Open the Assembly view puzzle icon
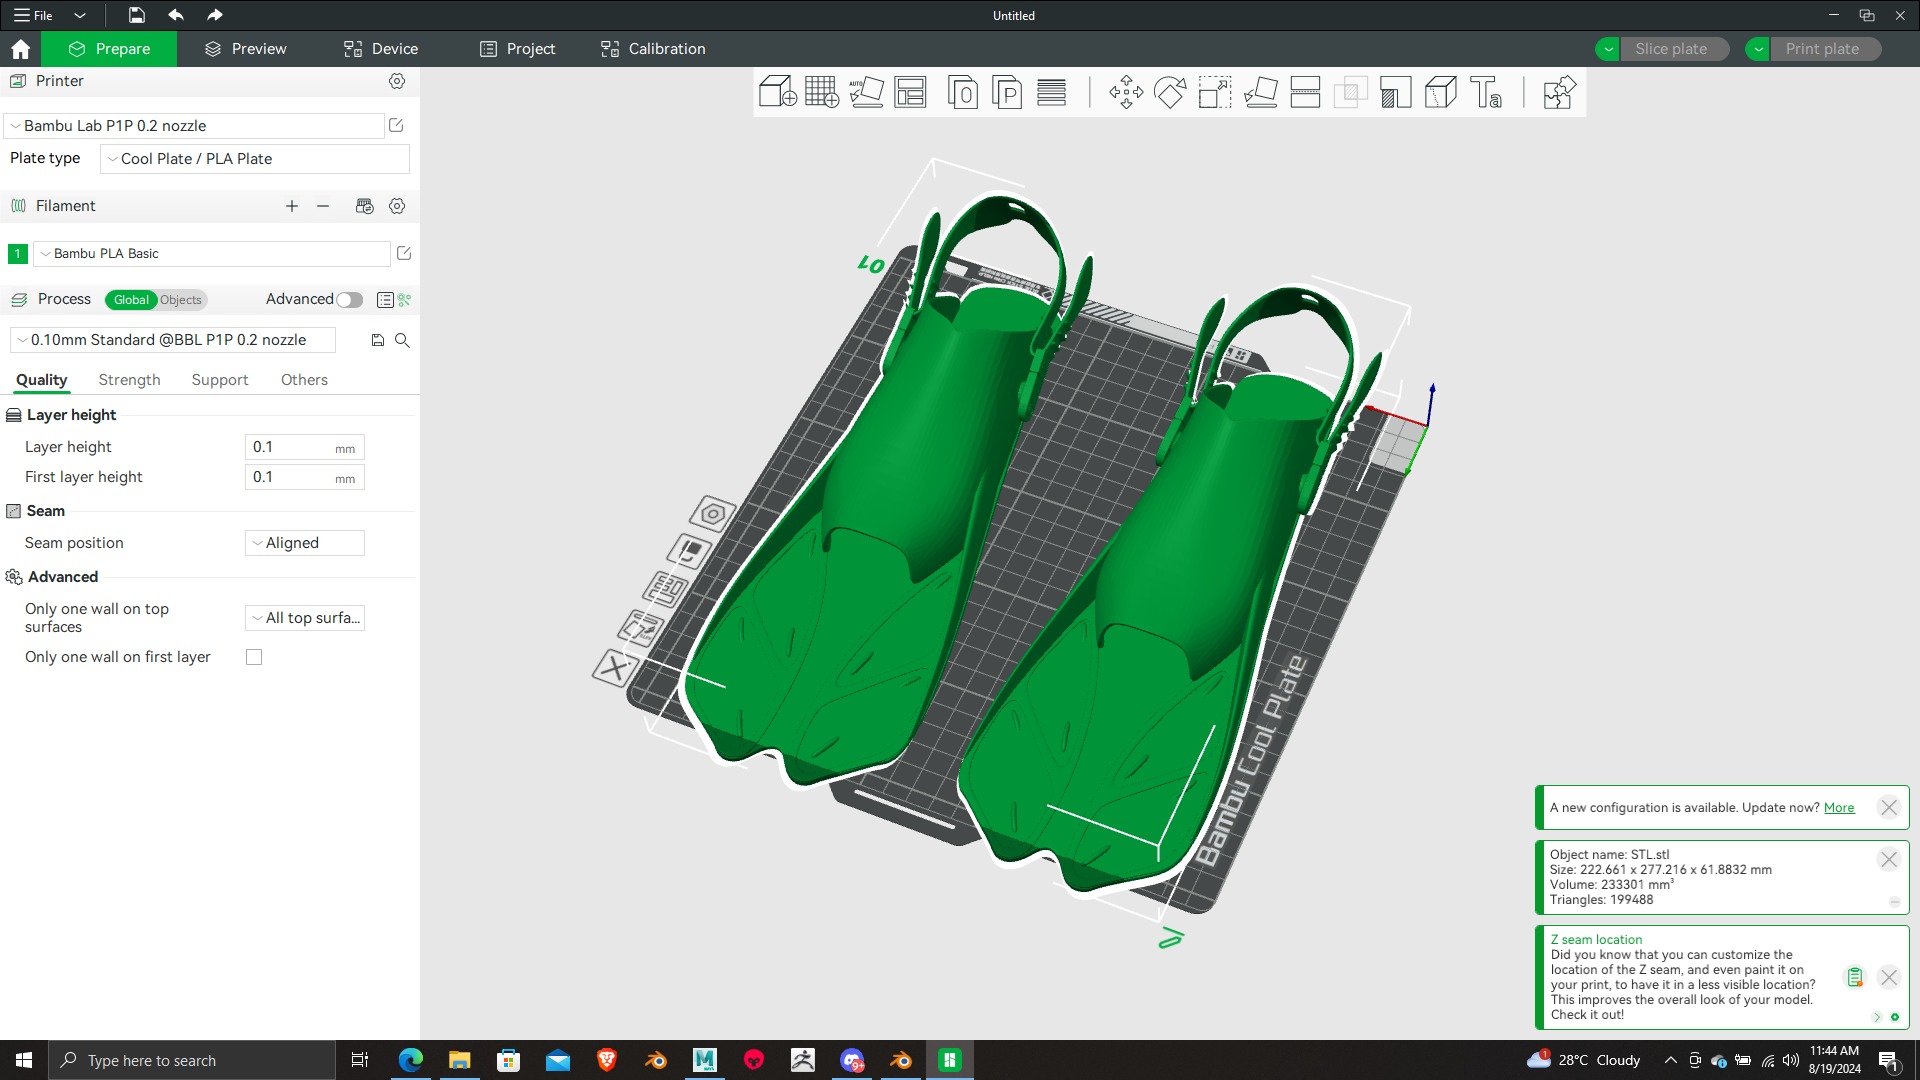Viewport: 1920px width, 1080px height. coord(1559,92)
